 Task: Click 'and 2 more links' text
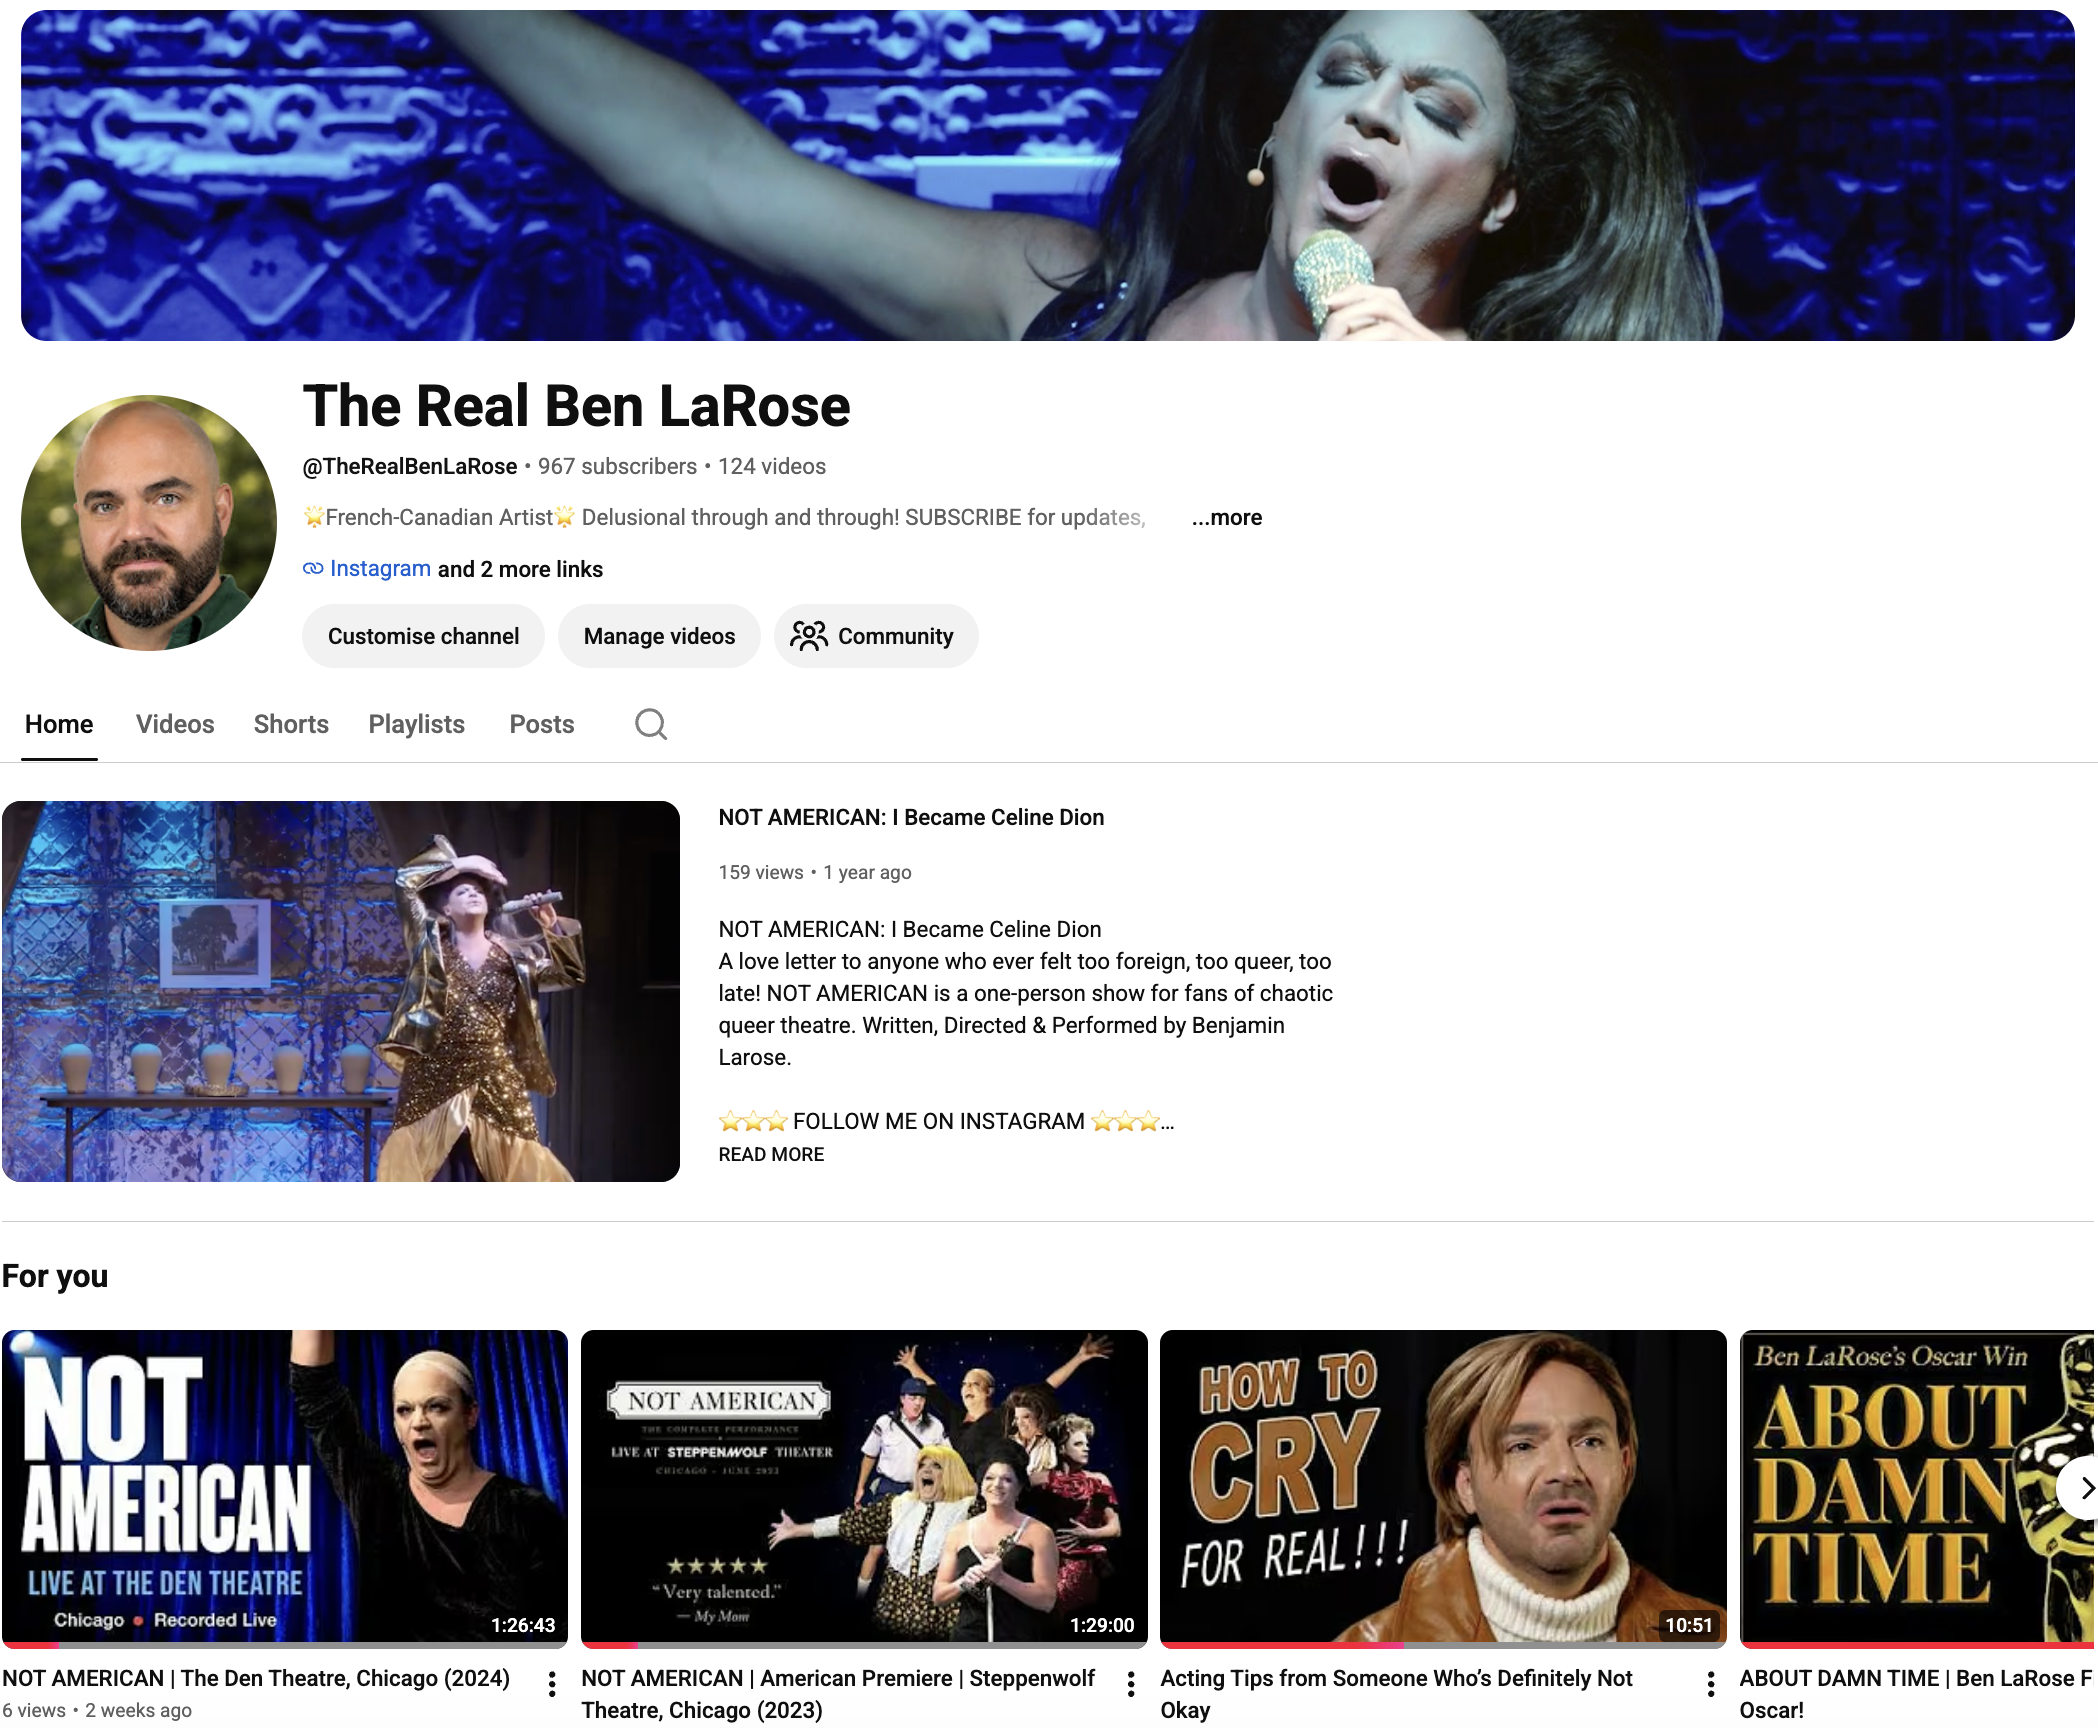click(520, 569)
